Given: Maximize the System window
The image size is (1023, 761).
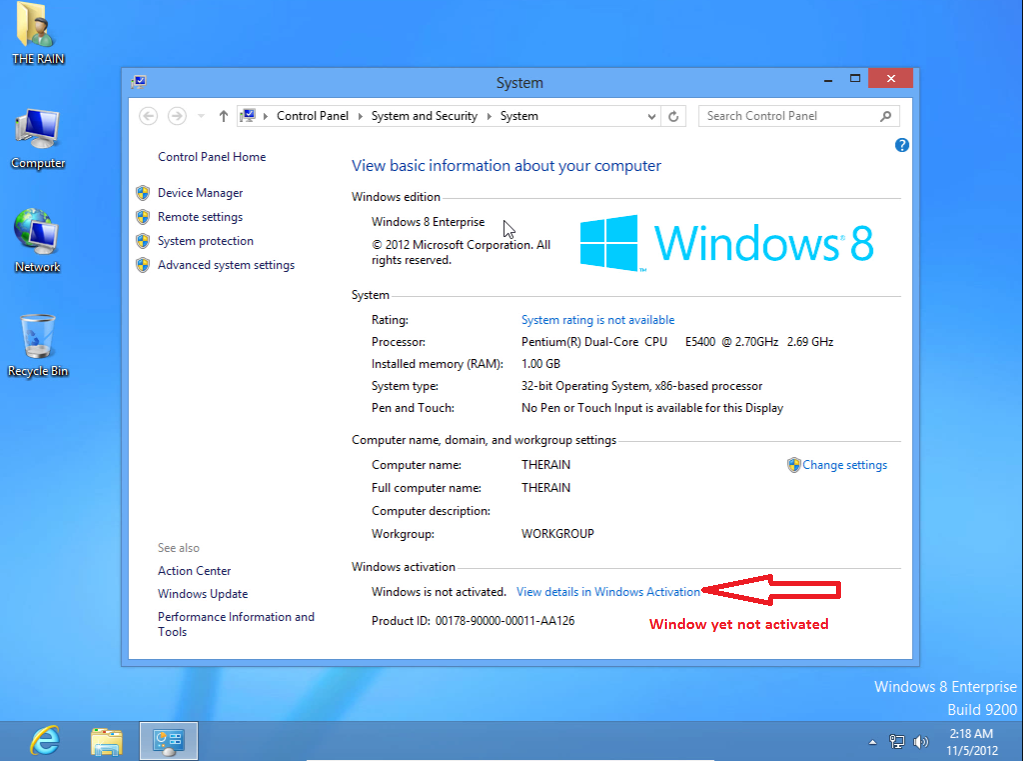Looking at the screenshot, I should point(855,79).
